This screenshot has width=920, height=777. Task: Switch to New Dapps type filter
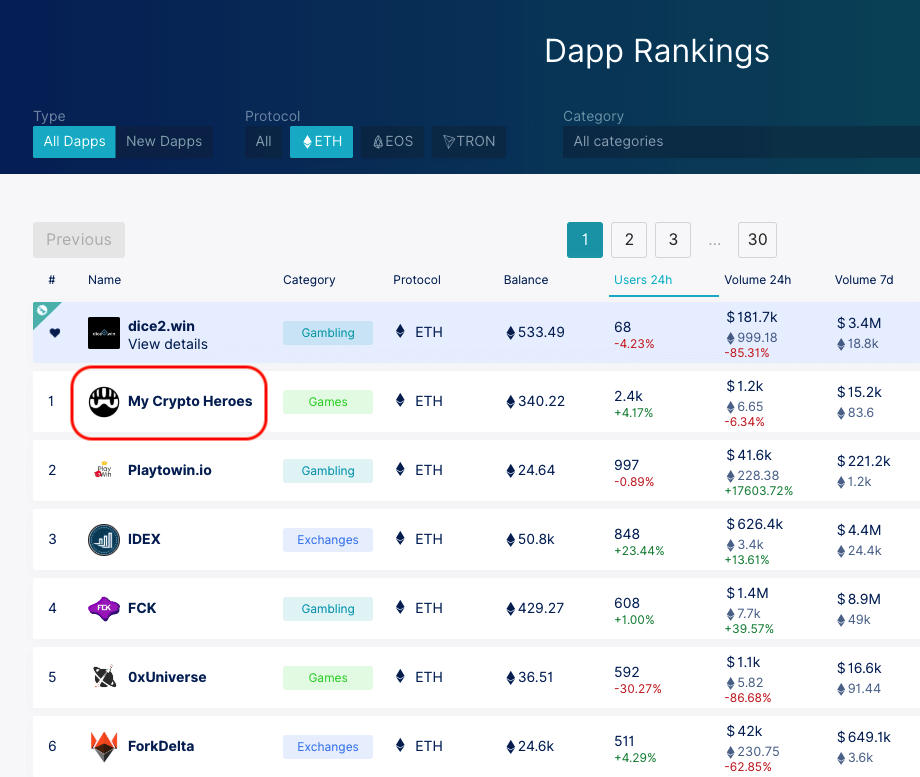164,141
